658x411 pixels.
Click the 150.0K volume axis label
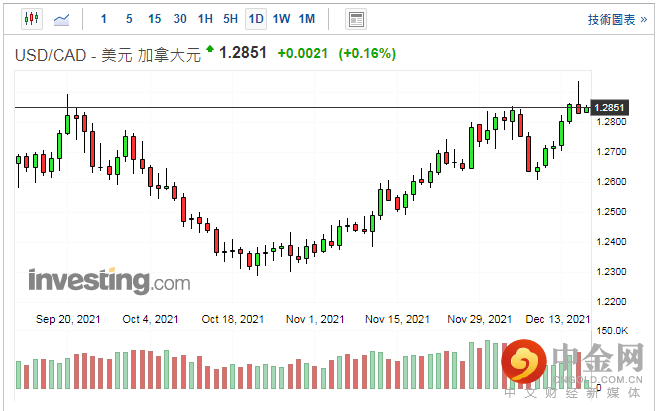tap(612, 331)
